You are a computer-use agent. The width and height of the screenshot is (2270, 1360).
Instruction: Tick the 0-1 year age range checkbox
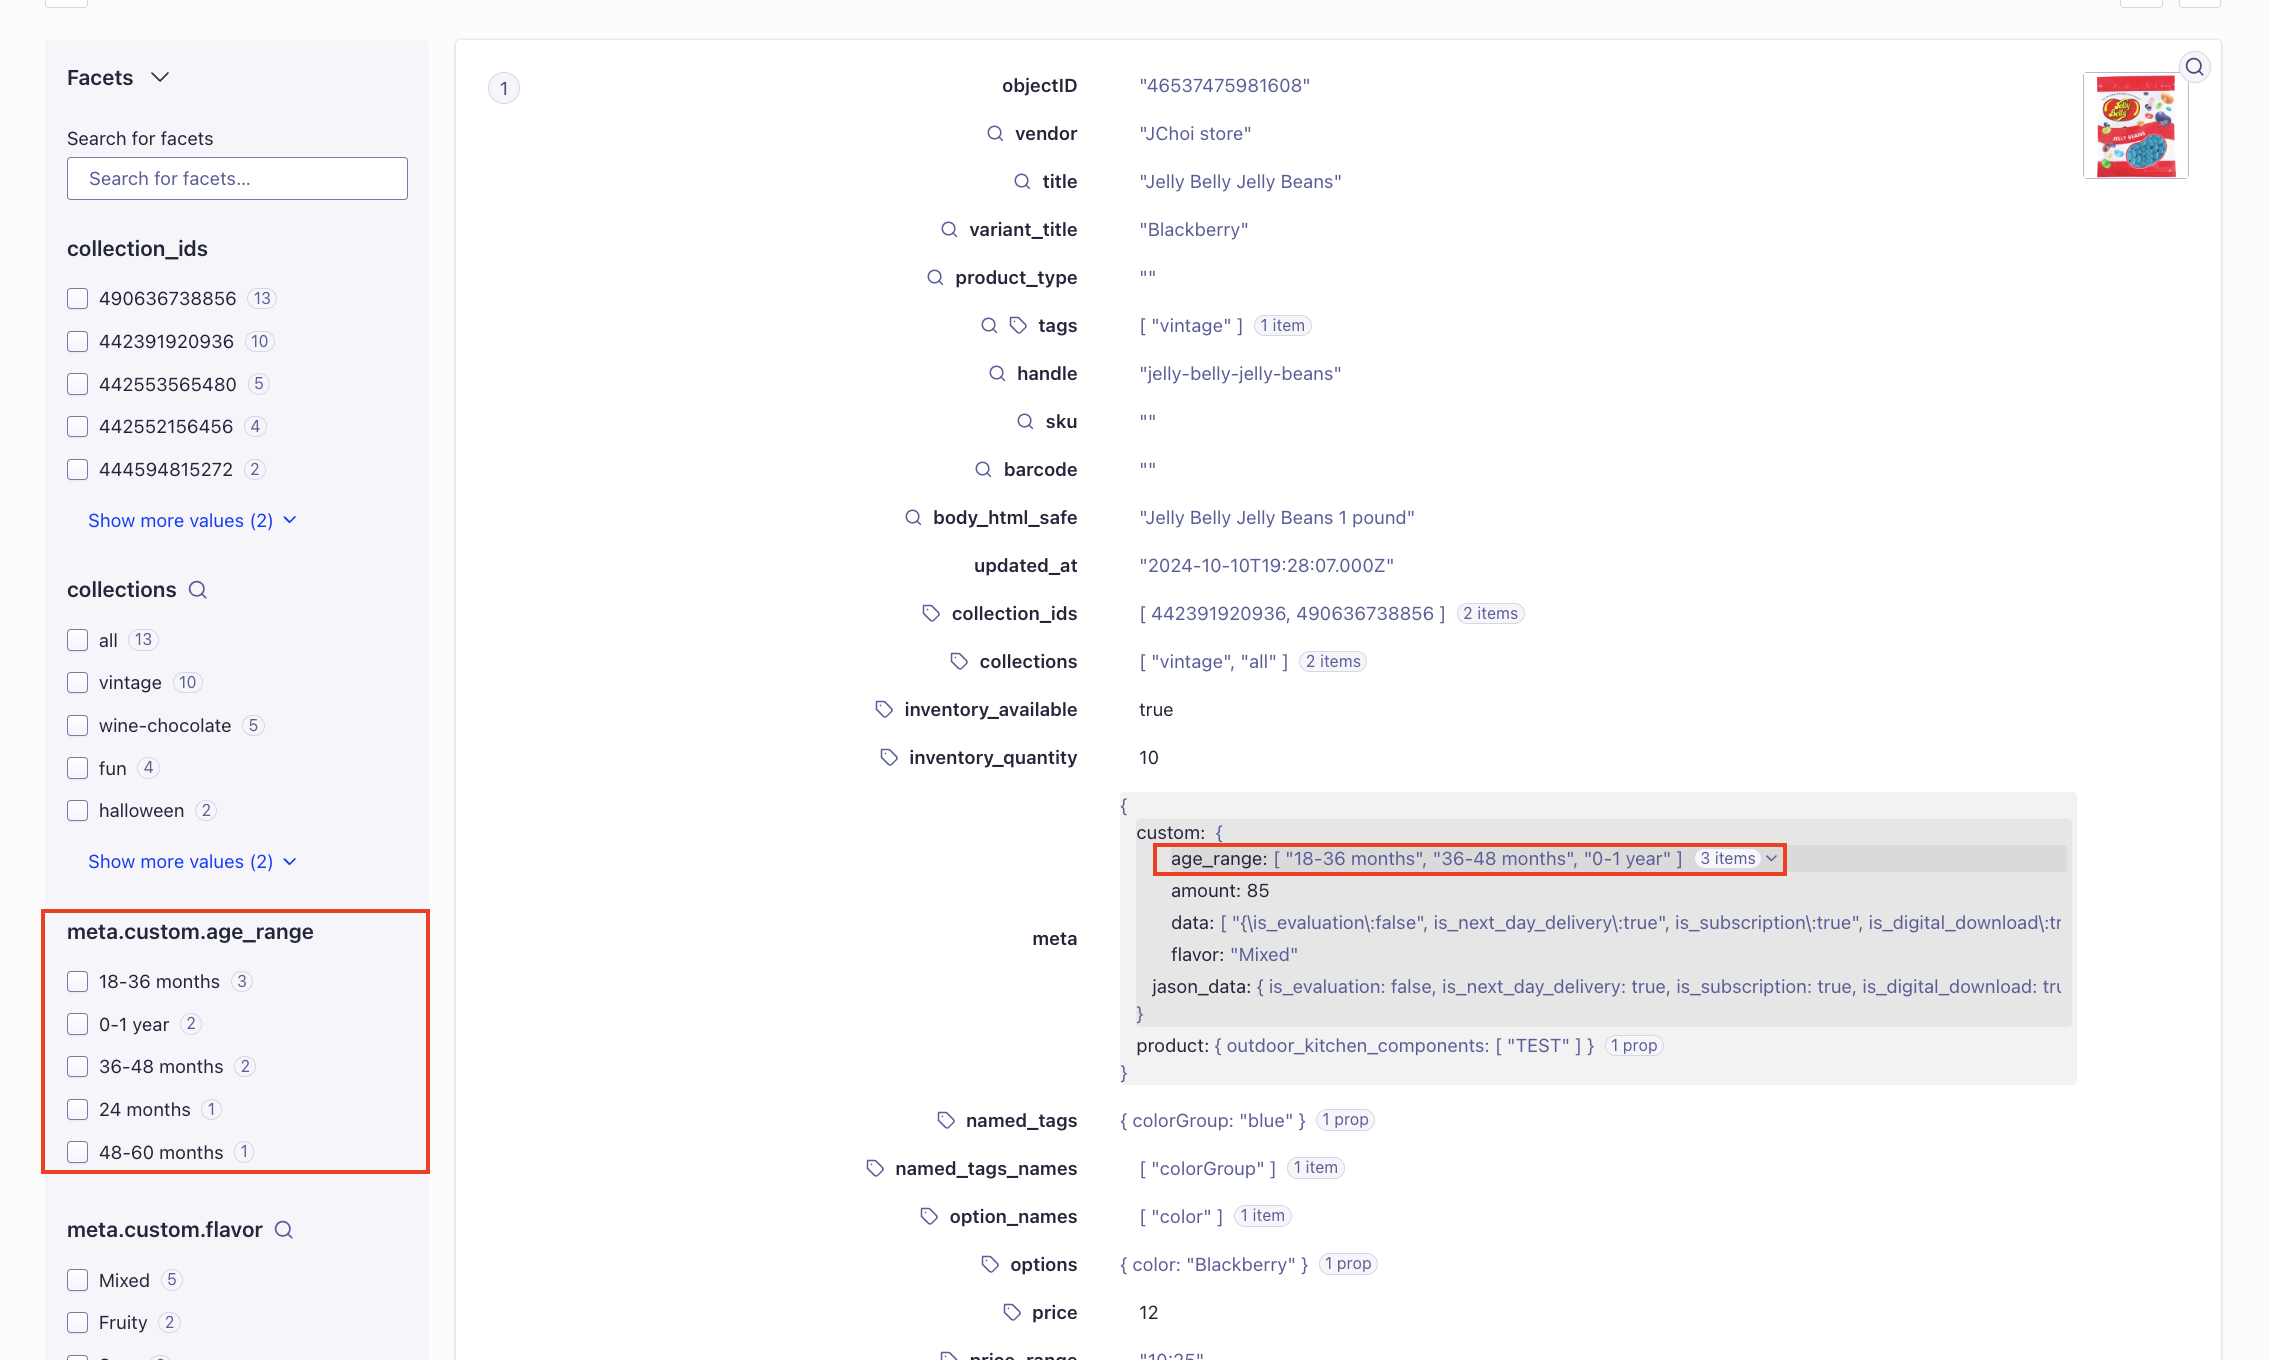[78, 1024]
